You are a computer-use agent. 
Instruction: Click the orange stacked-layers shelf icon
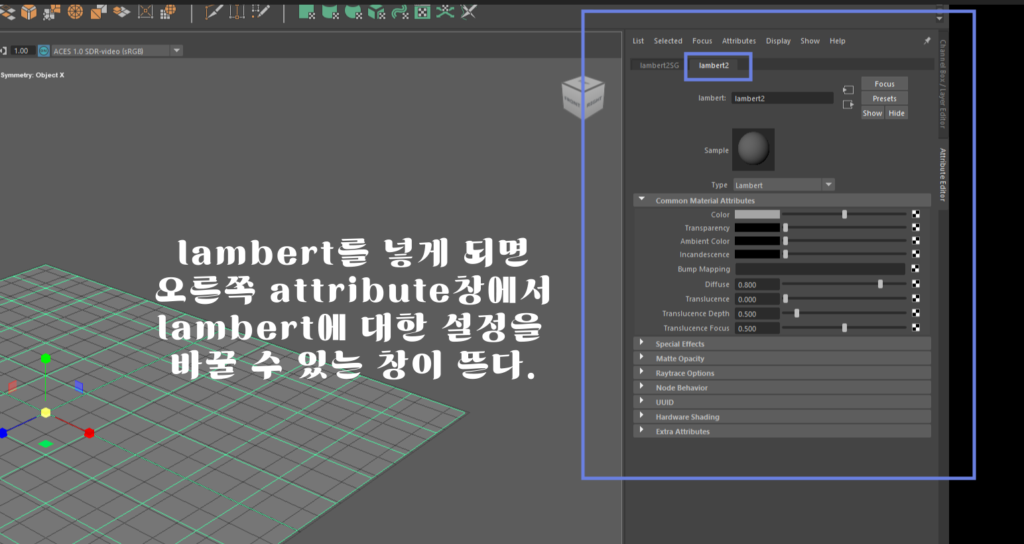tap(121, 11)
